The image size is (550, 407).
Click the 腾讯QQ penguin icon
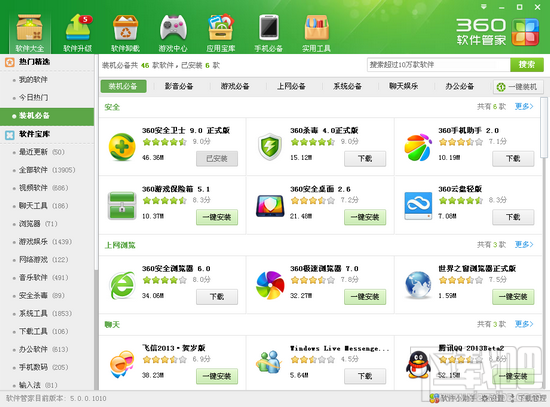[418, 365]
